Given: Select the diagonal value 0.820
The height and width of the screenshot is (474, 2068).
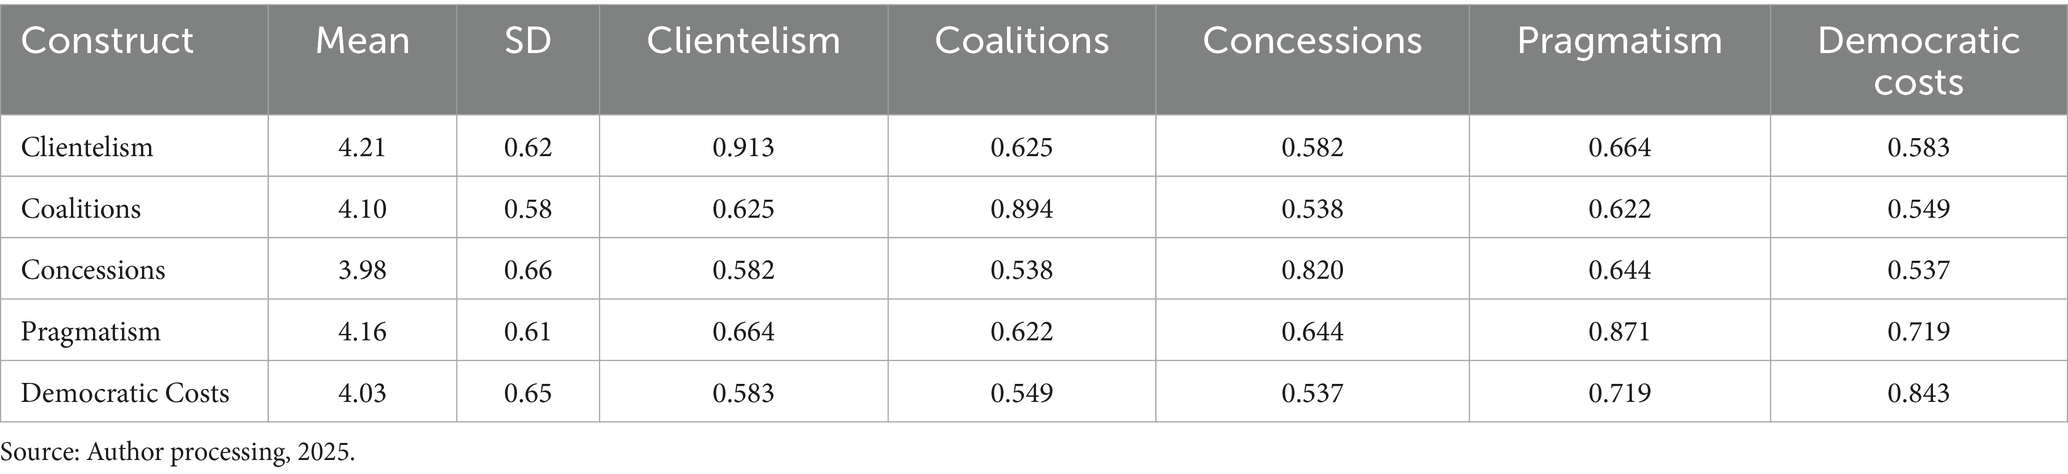Looking at the screenshot, I should tap(1312, 270).
